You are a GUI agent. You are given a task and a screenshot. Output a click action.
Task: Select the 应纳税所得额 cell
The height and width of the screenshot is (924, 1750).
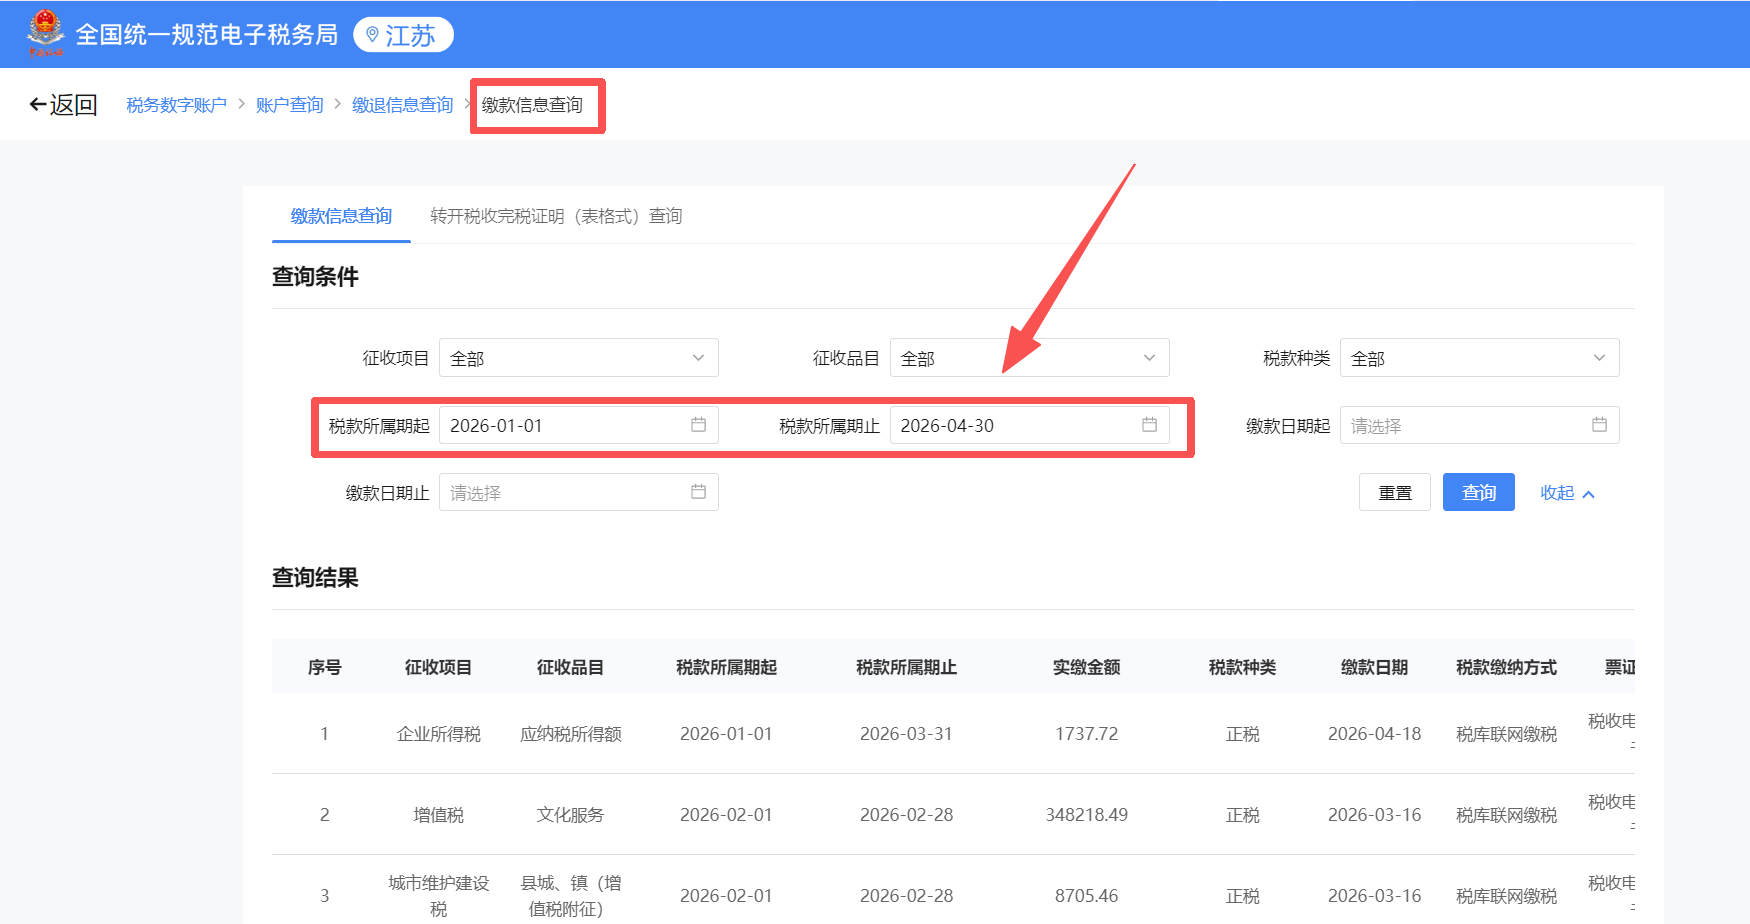(570, 734)
